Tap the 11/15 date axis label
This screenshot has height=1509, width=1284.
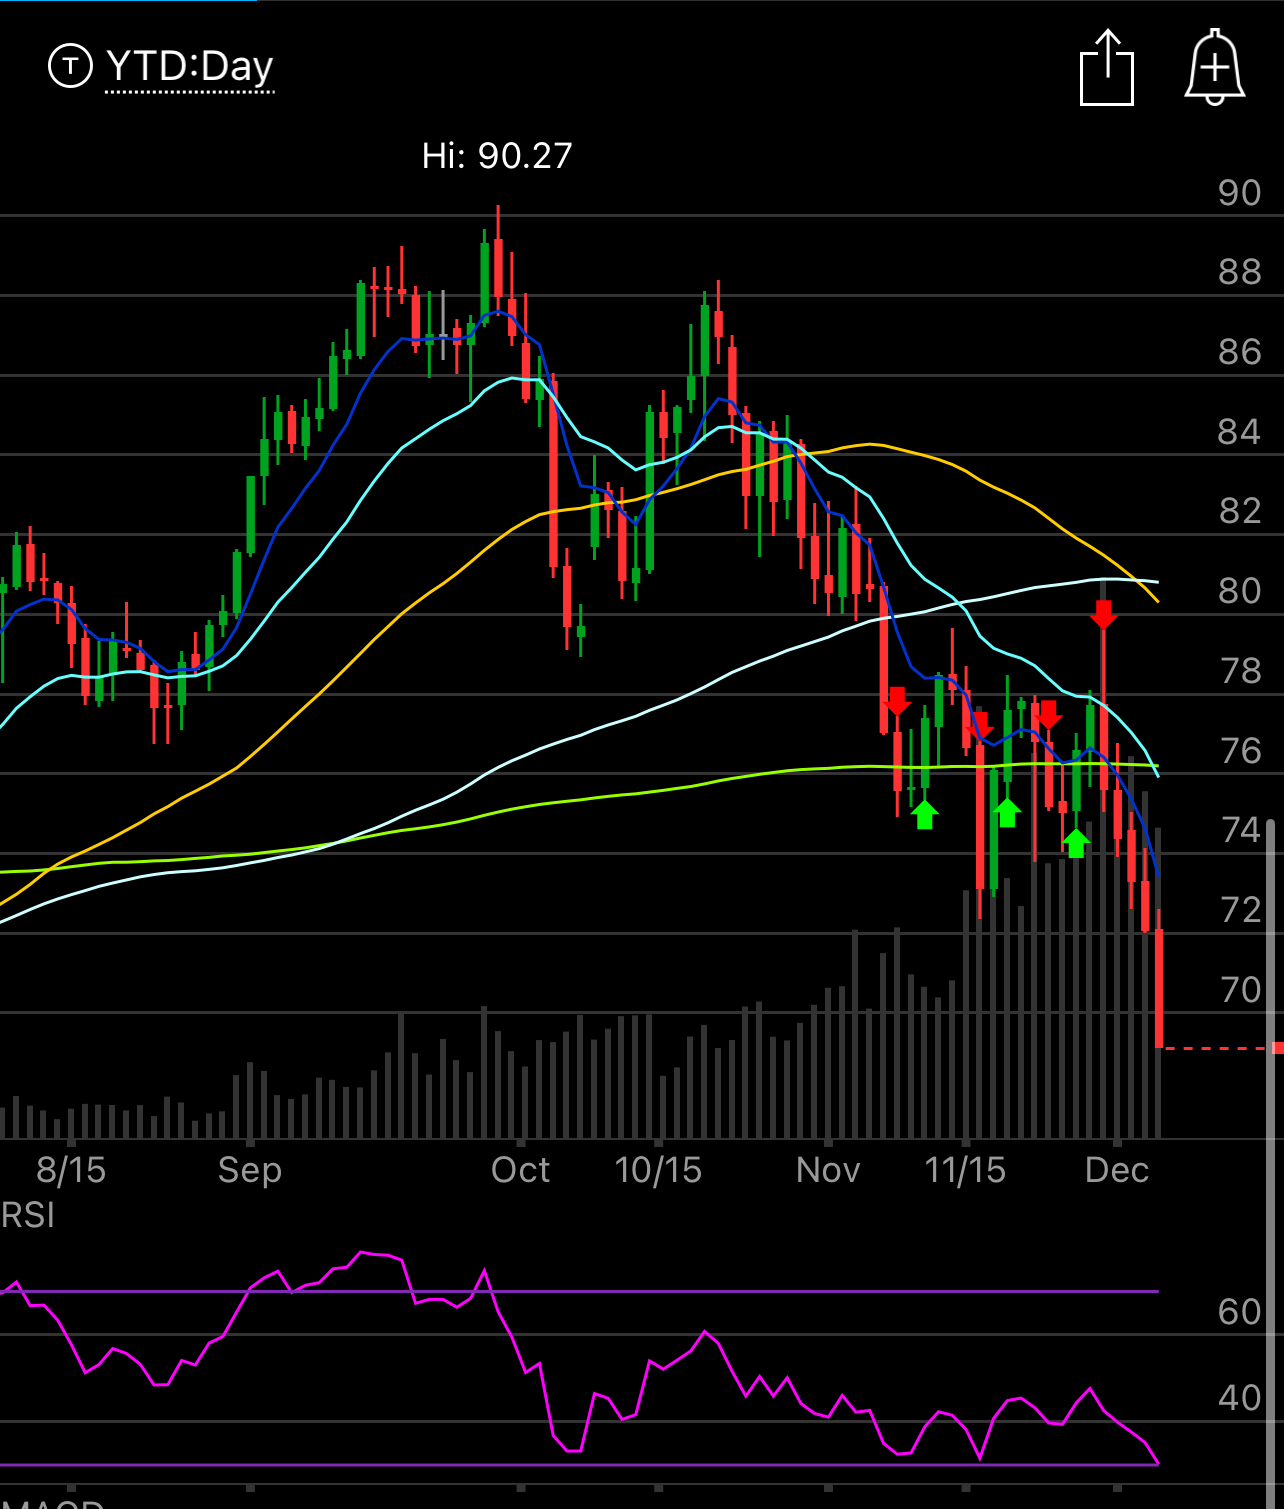click(x=965, y=1169)
